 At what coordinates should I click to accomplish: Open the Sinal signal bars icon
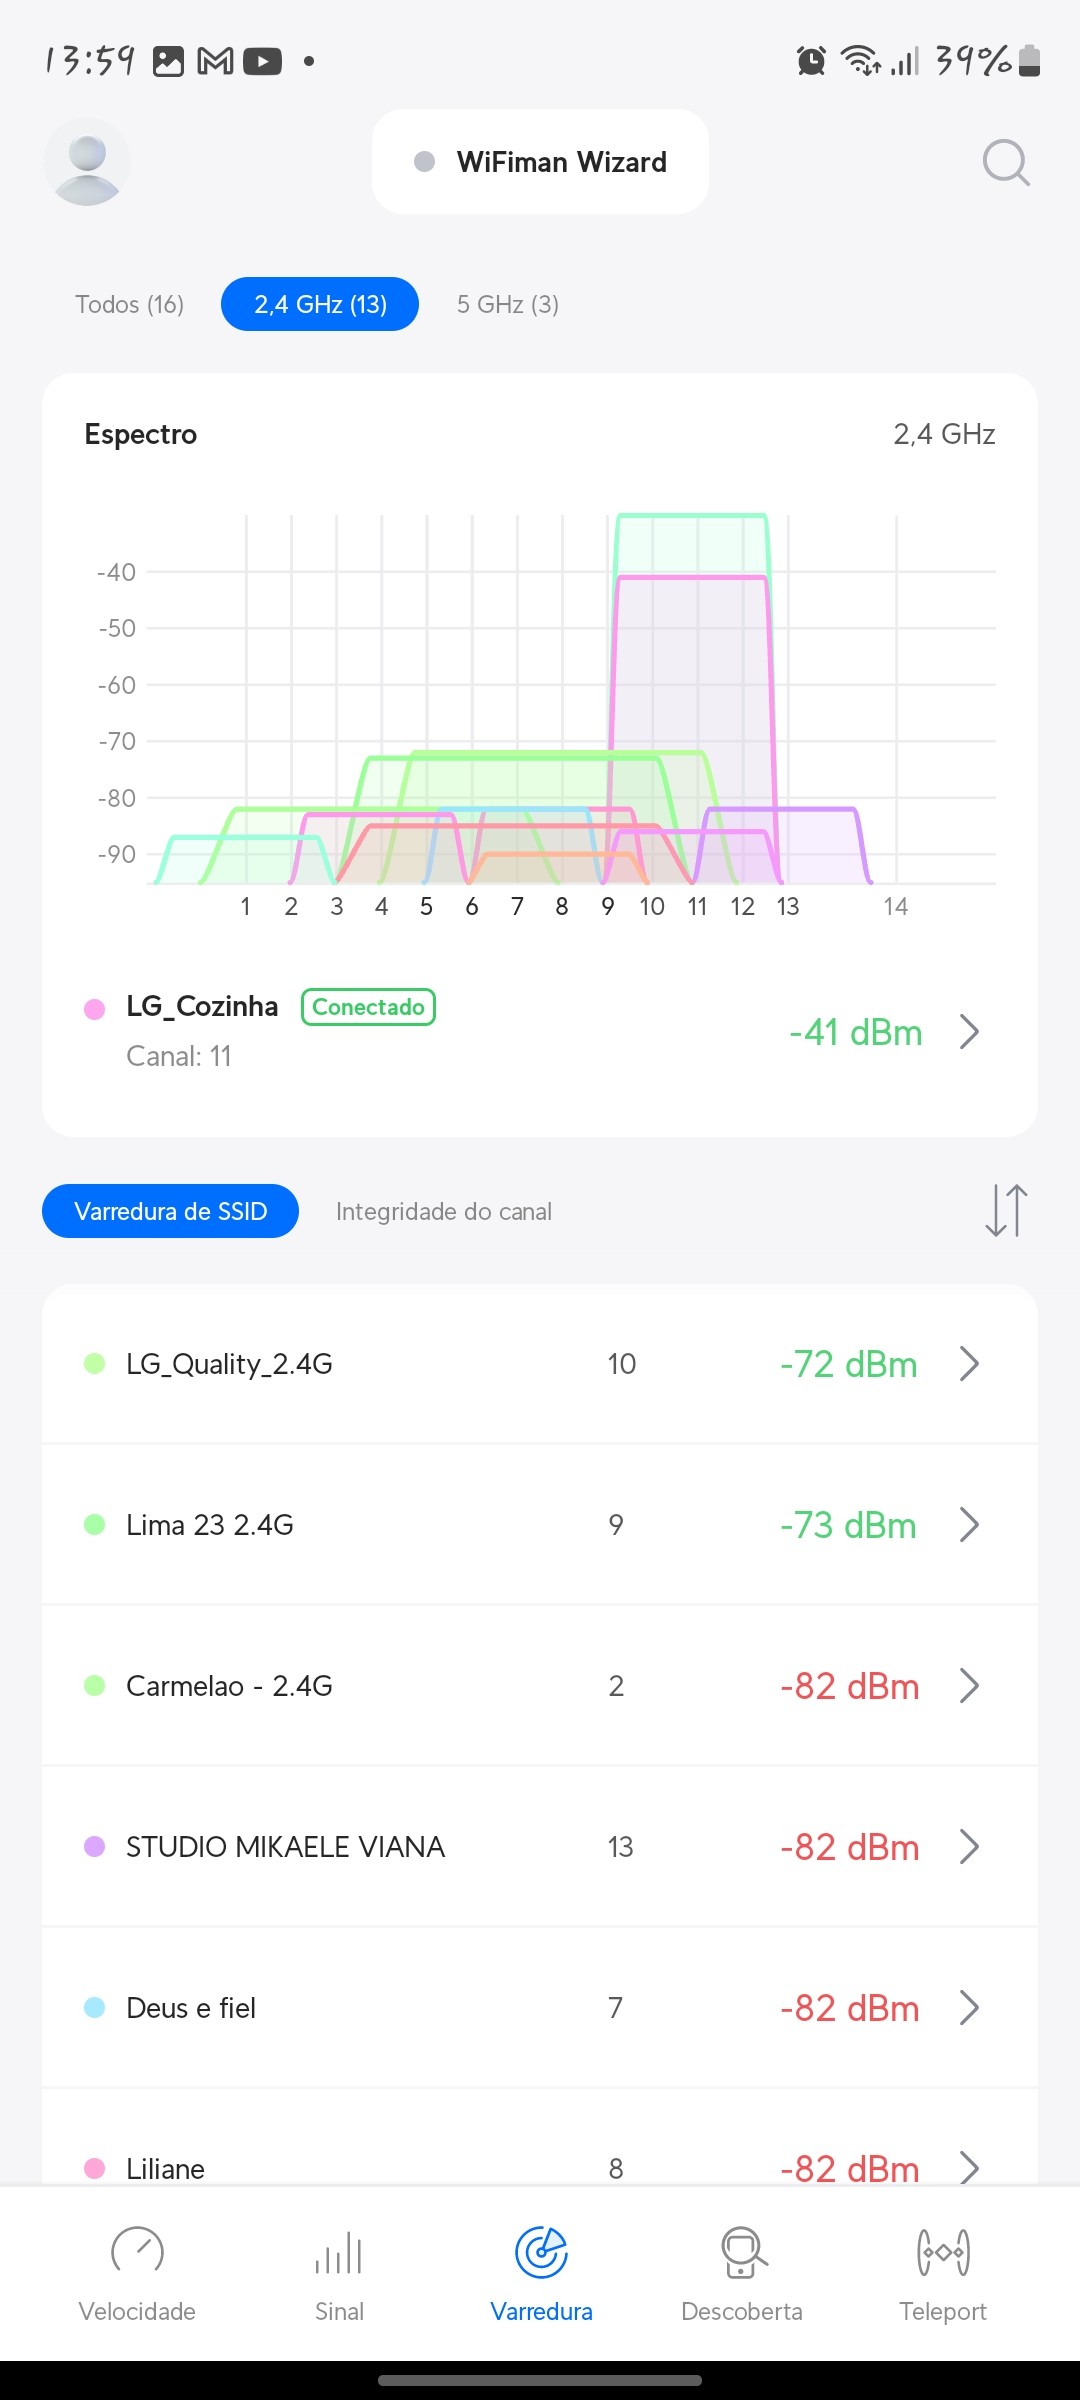[339, 2253]
